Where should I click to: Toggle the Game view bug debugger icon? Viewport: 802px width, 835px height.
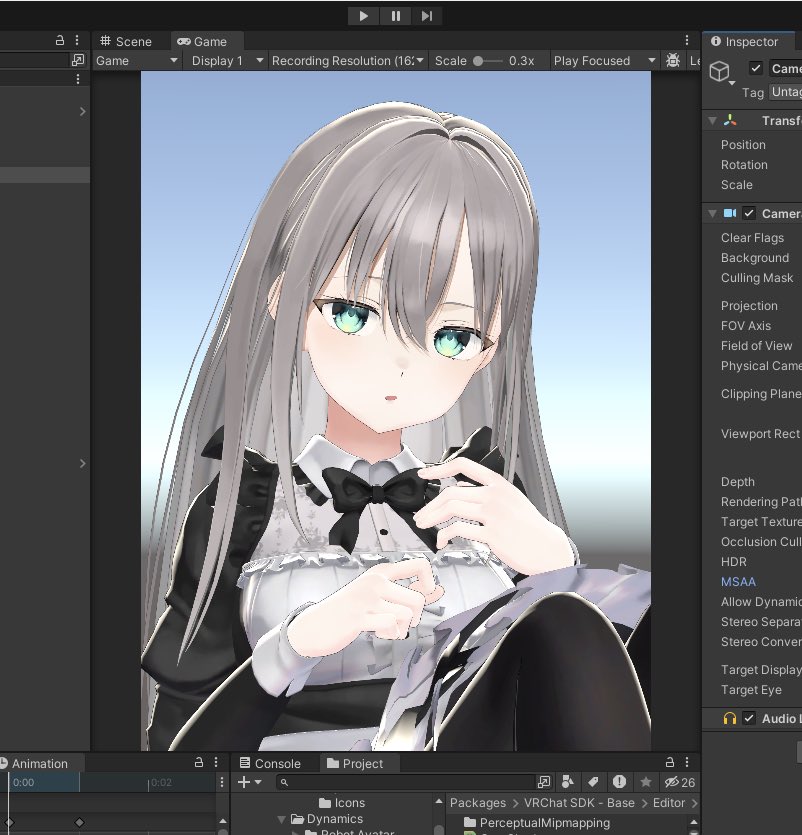[x=673, y=61]
